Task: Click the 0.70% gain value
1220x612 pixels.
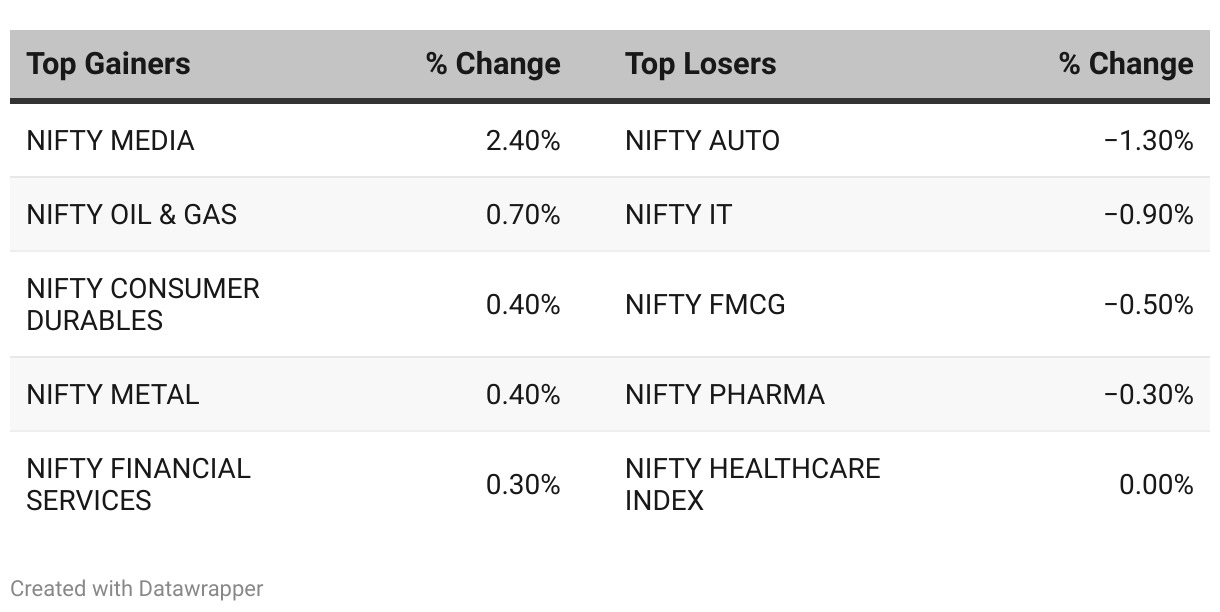Action: pos(523,215)
